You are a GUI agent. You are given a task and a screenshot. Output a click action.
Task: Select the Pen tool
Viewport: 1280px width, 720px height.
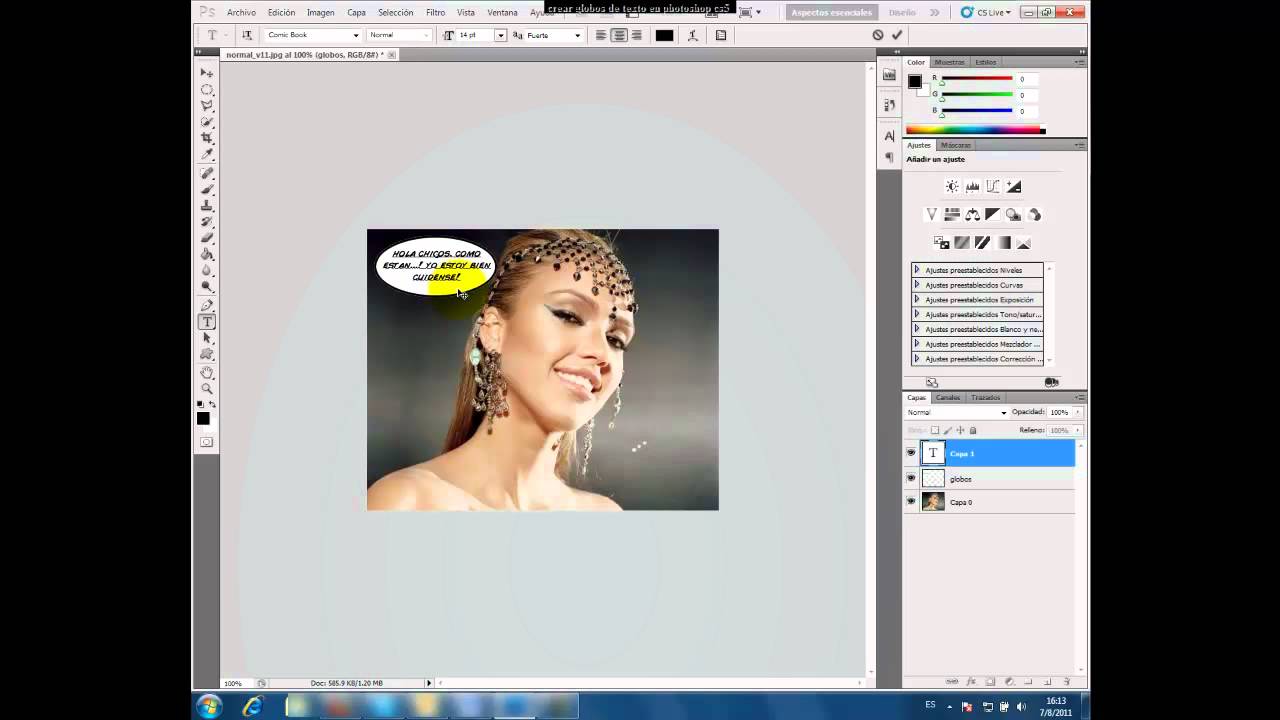207,305
